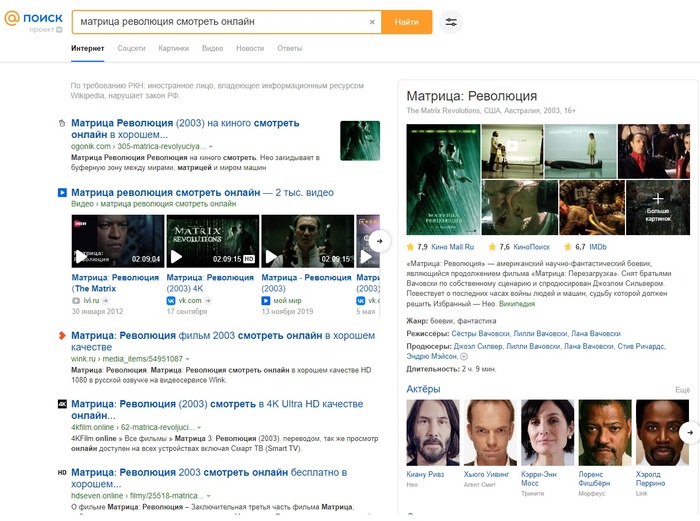The height and width of the screenshot is (521, 700).
Task: Open the Видео tab
Action: (212, 48)
